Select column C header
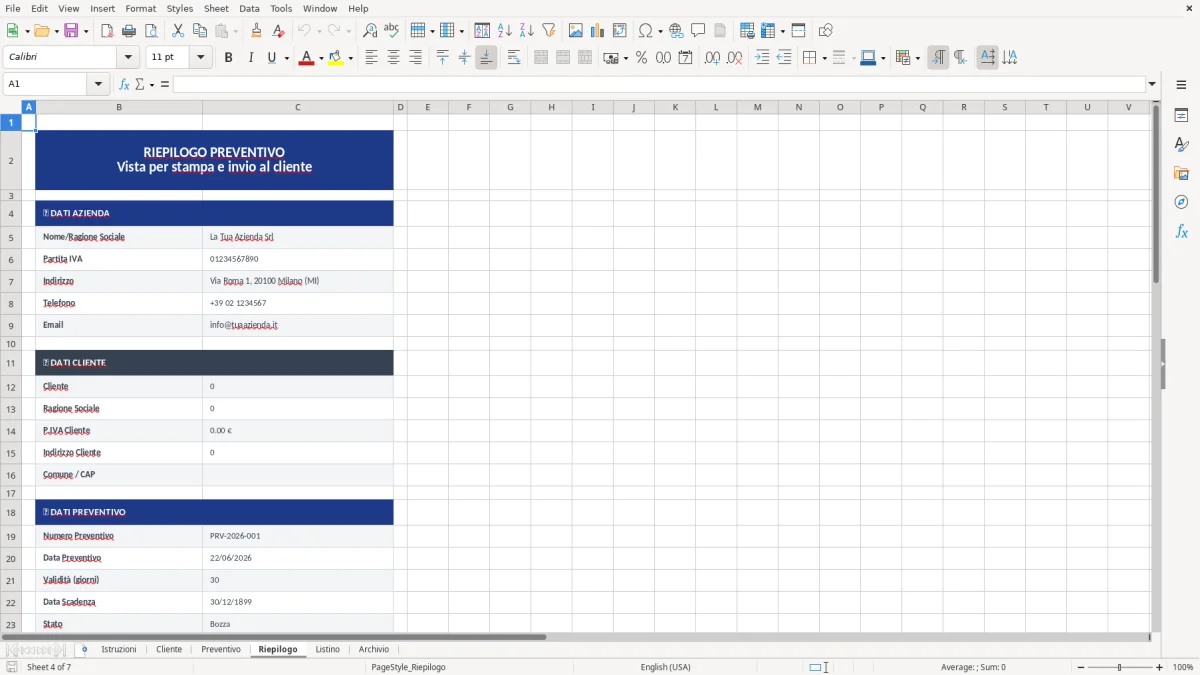The height and width of the screenshot is (675, 1200). coord(297,107)
